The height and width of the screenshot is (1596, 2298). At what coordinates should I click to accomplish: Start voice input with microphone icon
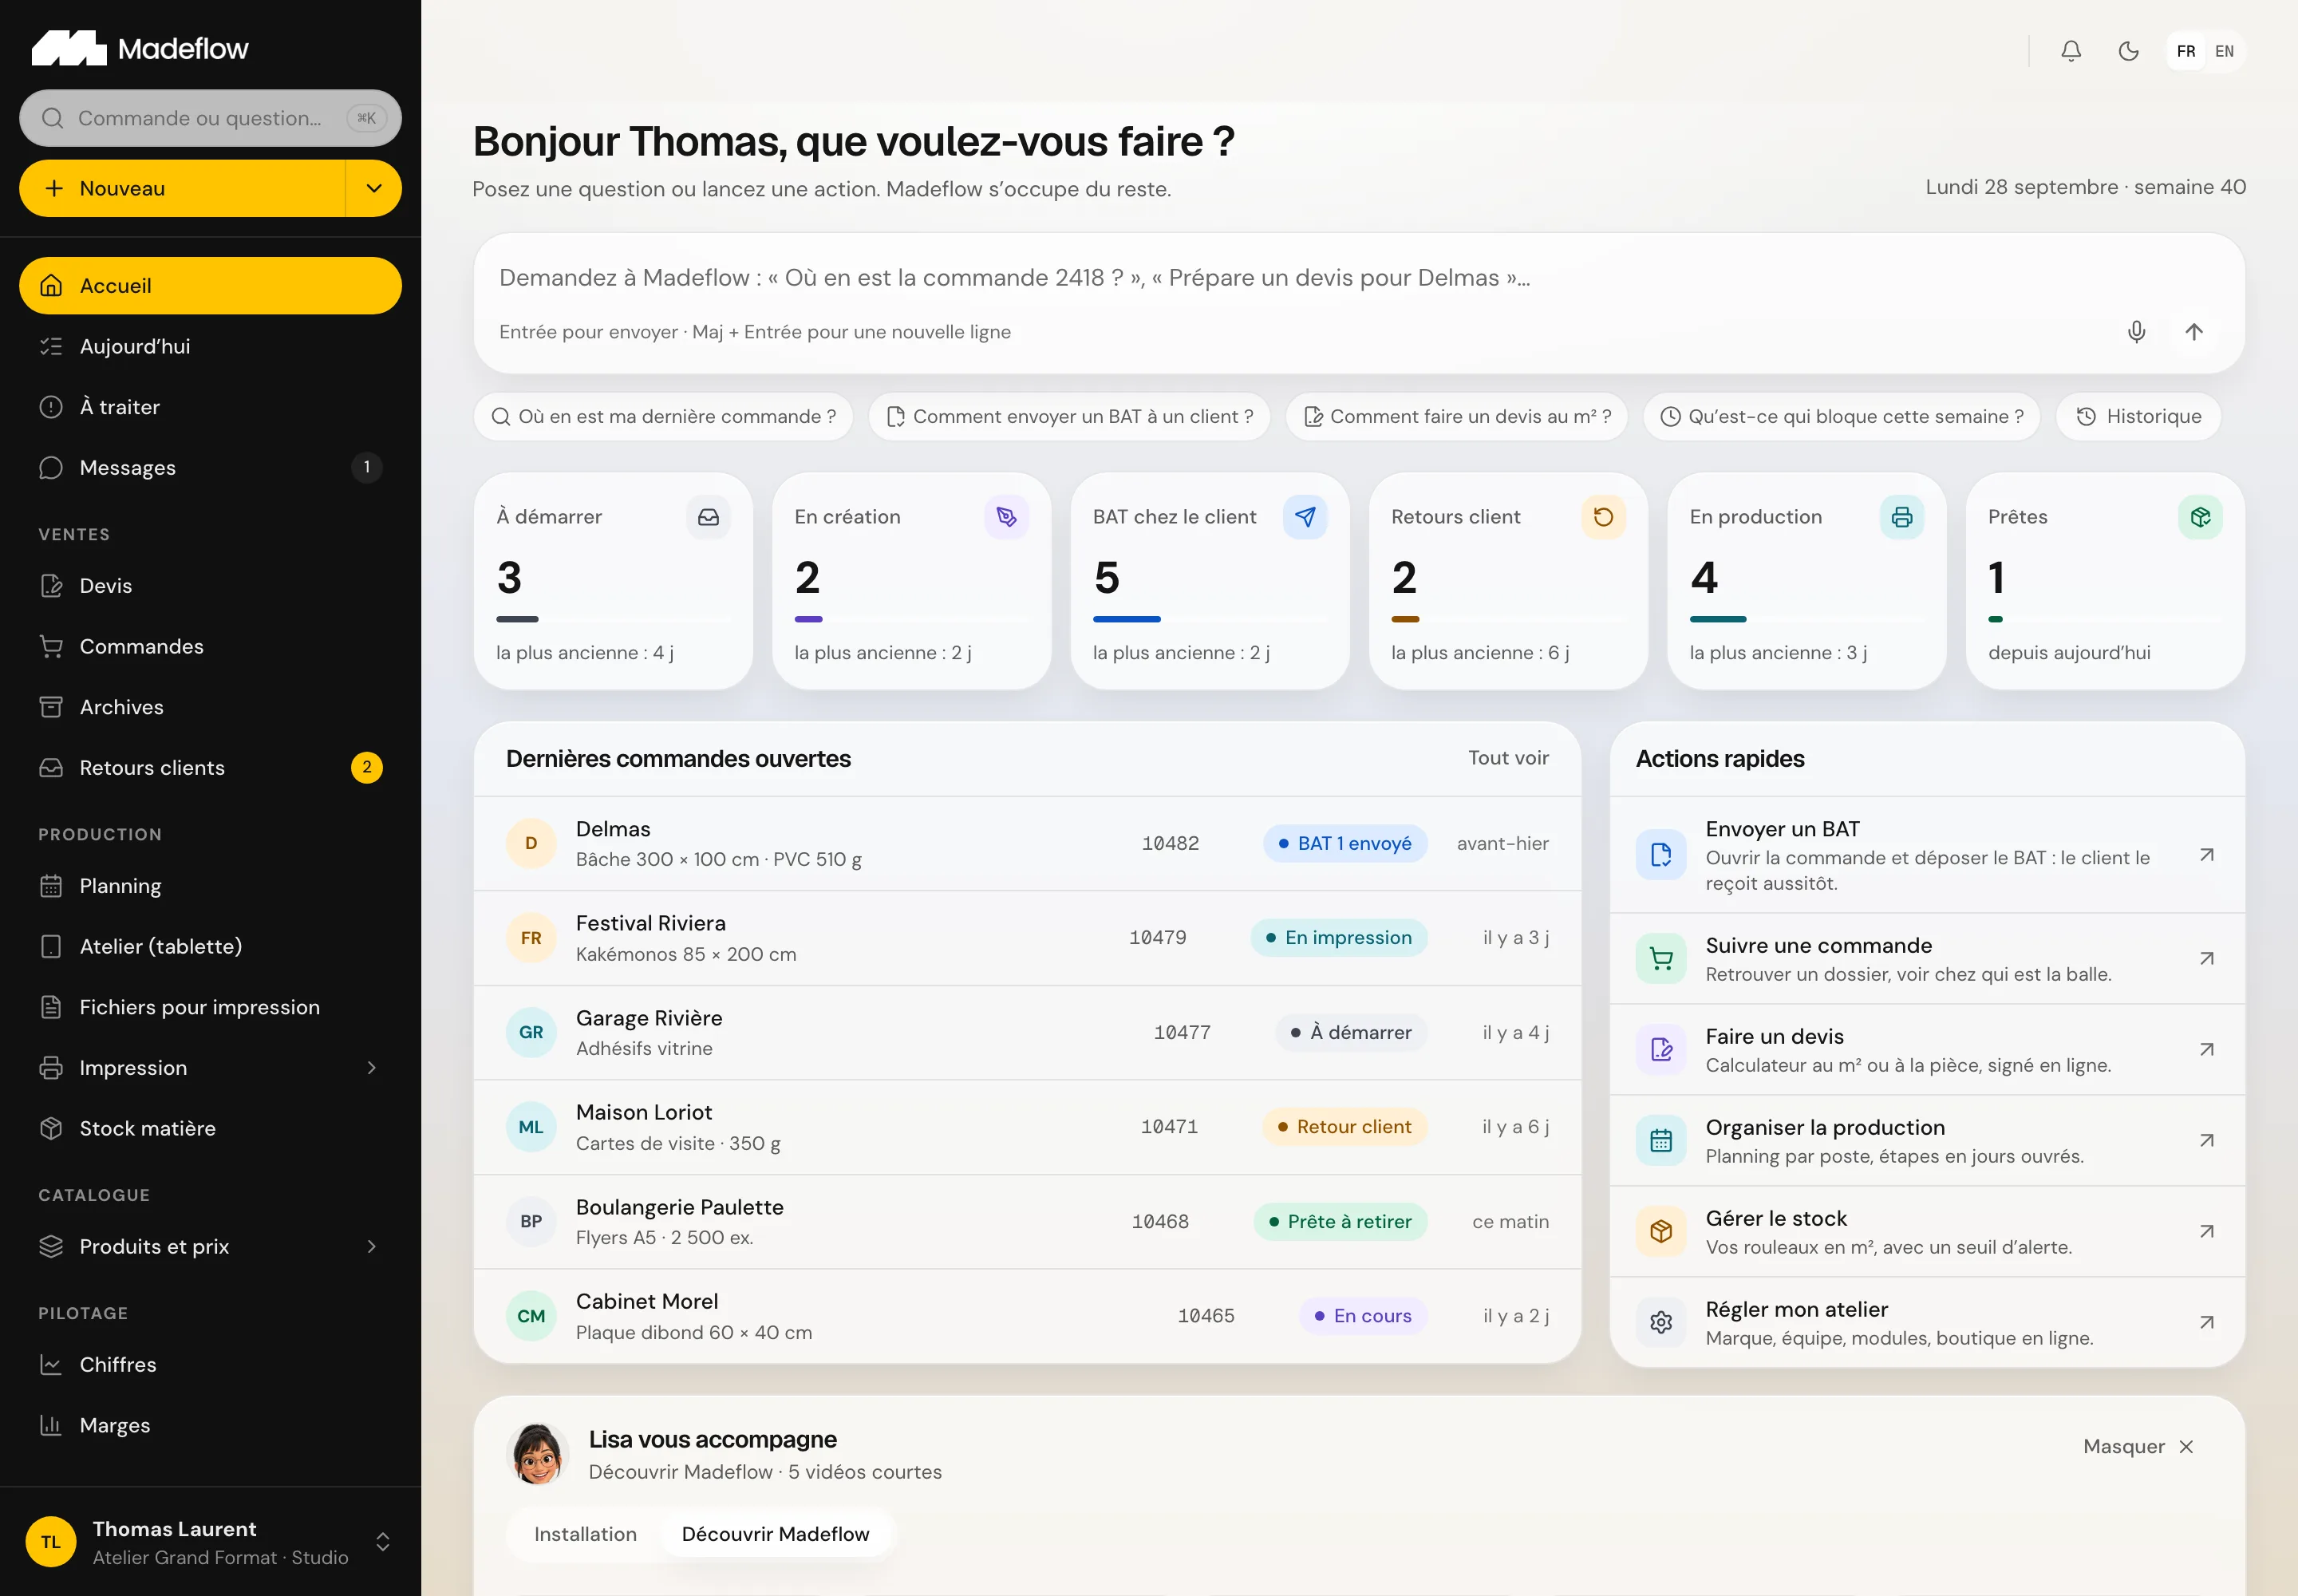tap(2136, 332)
